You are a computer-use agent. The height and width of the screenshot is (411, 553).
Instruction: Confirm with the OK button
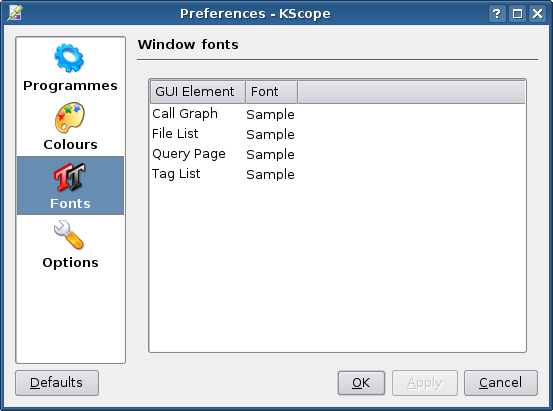361,383
